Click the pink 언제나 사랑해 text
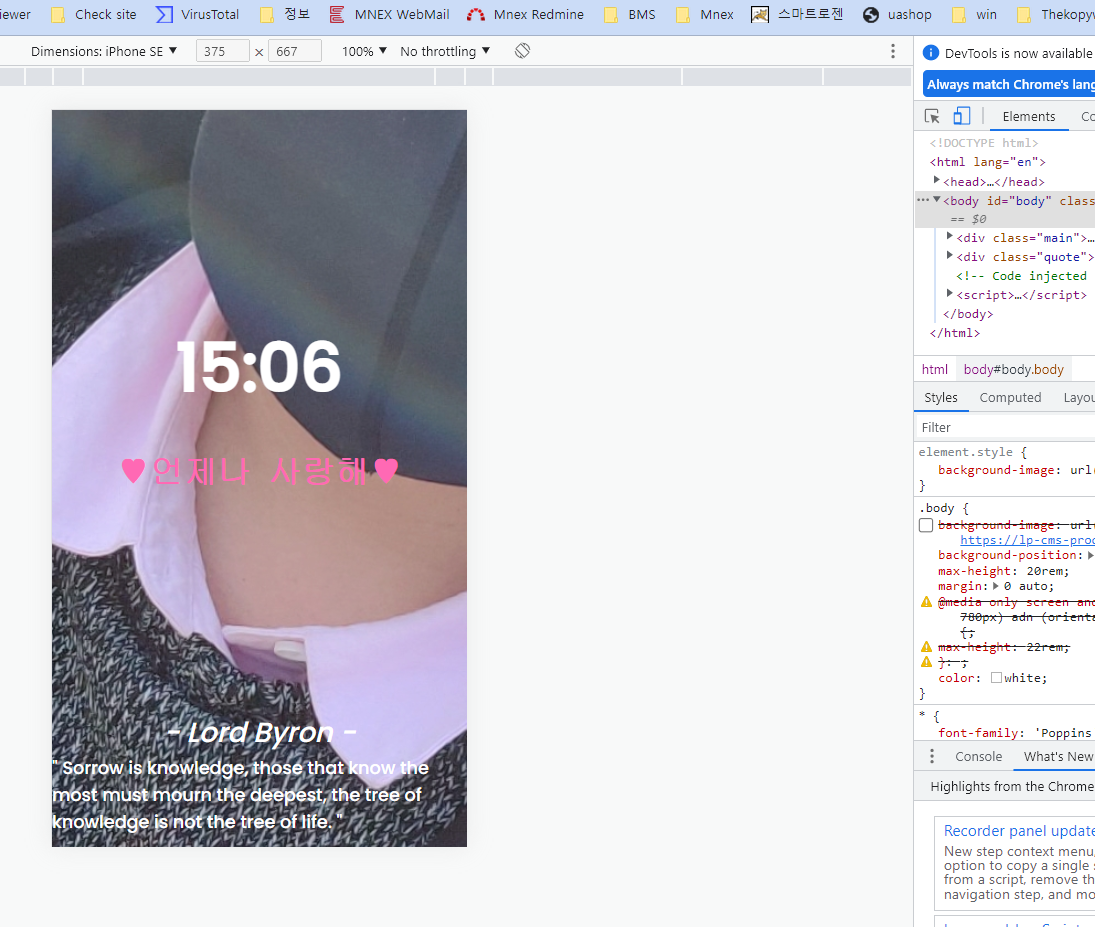 point(259,472)
